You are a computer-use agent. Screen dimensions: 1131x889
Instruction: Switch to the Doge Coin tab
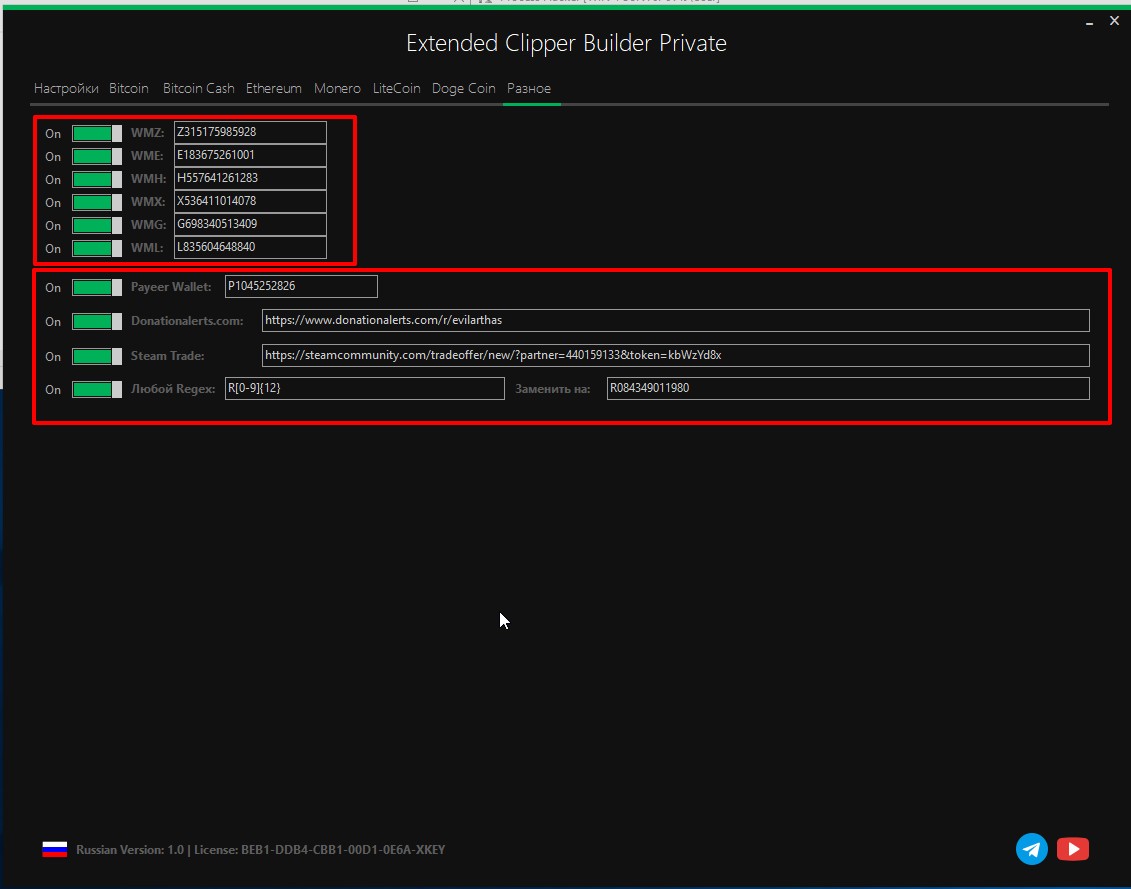coord(463,89)
